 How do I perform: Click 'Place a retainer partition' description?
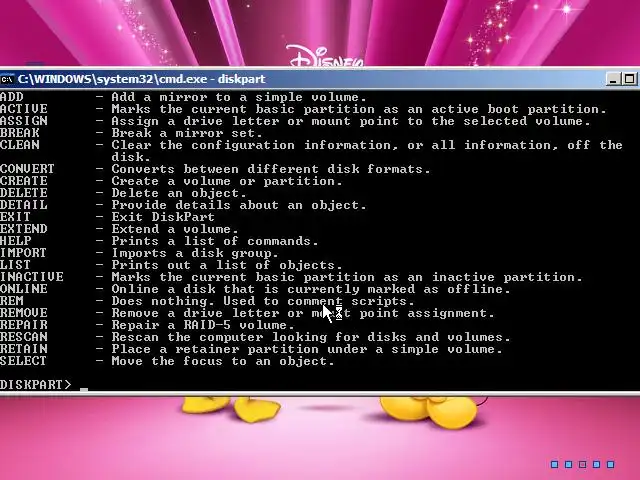(x=307, y=349)
